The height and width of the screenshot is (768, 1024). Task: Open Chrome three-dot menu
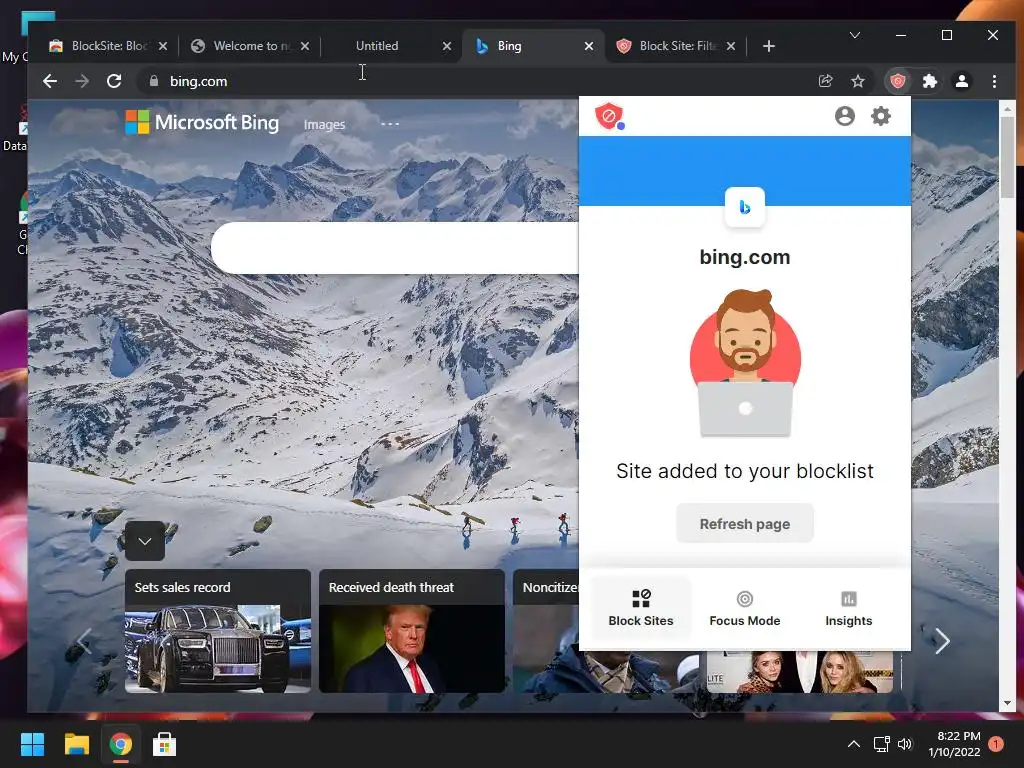pos(994,81)
